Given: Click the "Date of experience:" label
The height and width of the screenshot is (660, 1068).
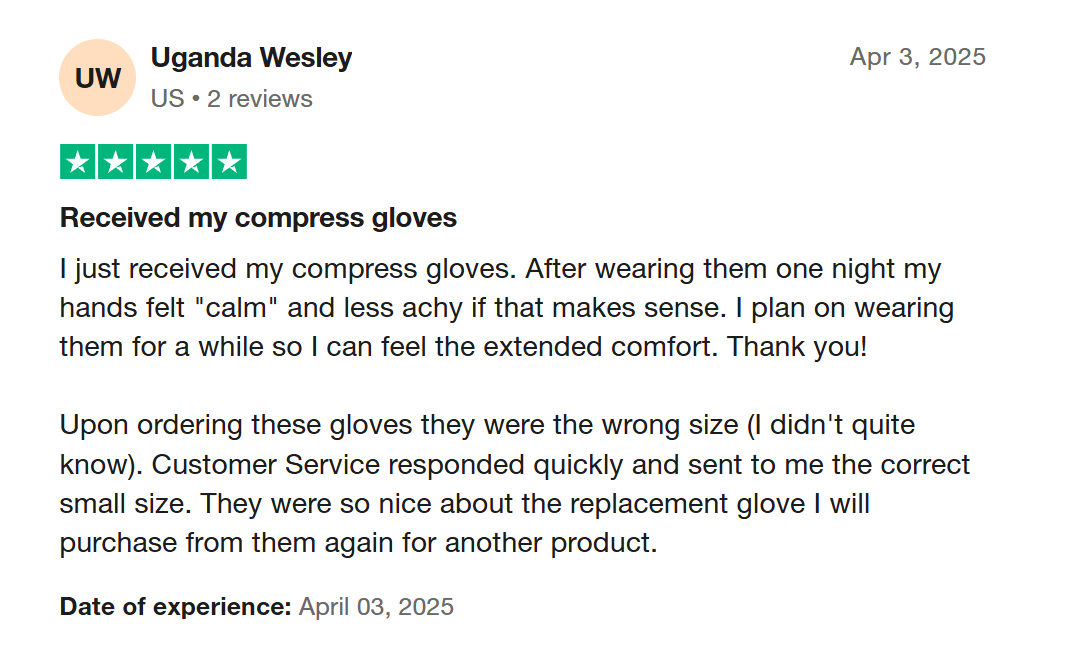Looking at the screenshot, I should click(175, 606).
